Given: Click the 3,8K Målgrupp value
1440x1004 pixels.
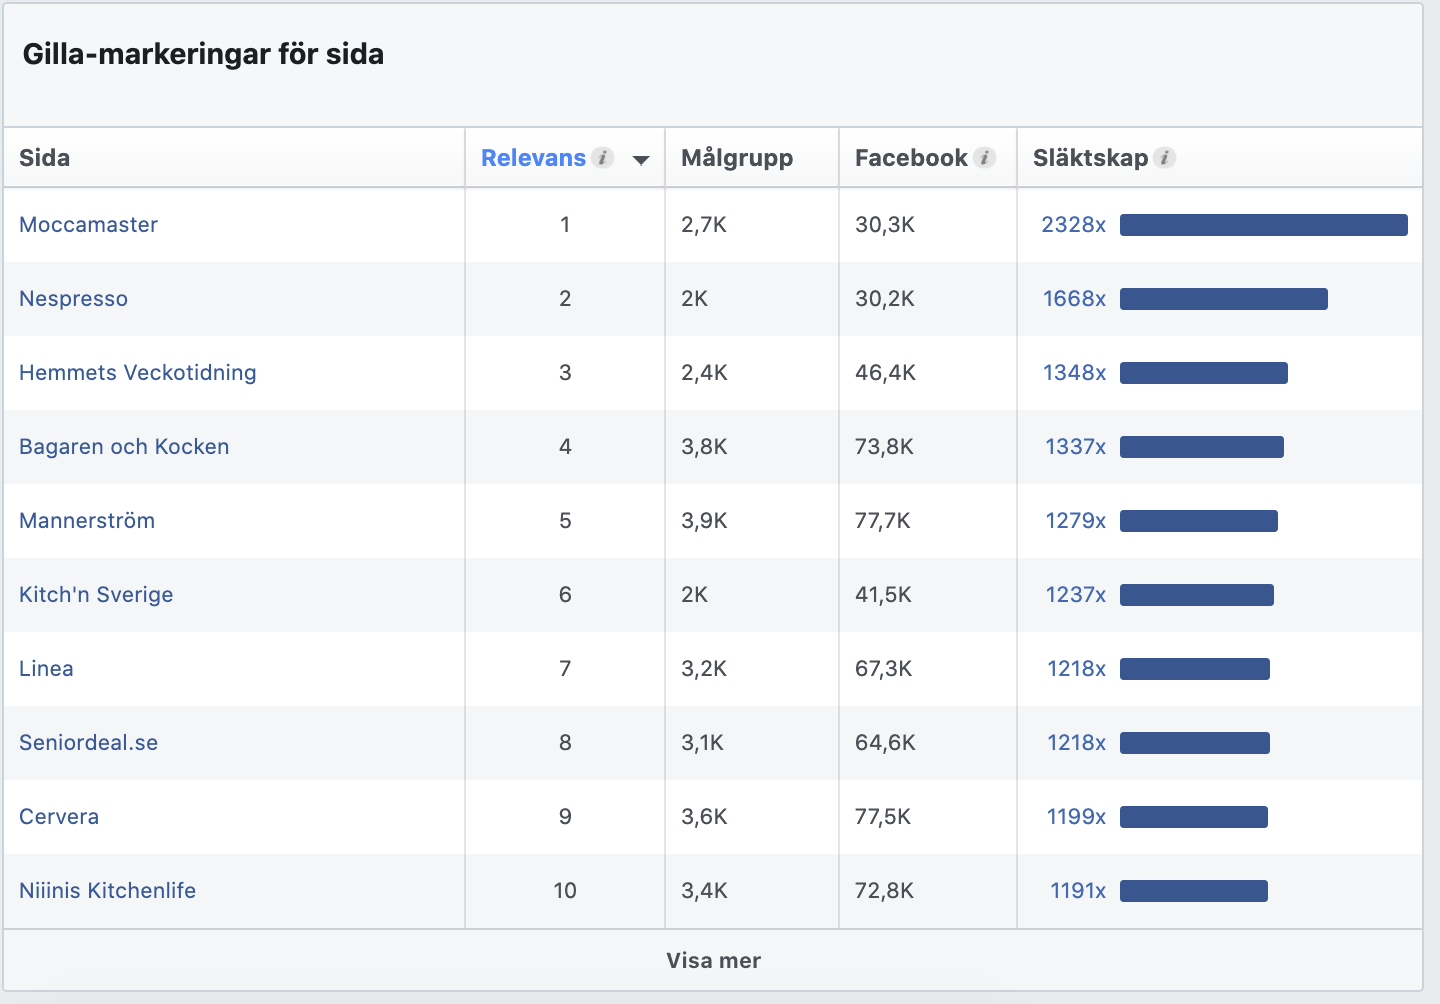Looking at the screenshot, I should click(704, 447).
